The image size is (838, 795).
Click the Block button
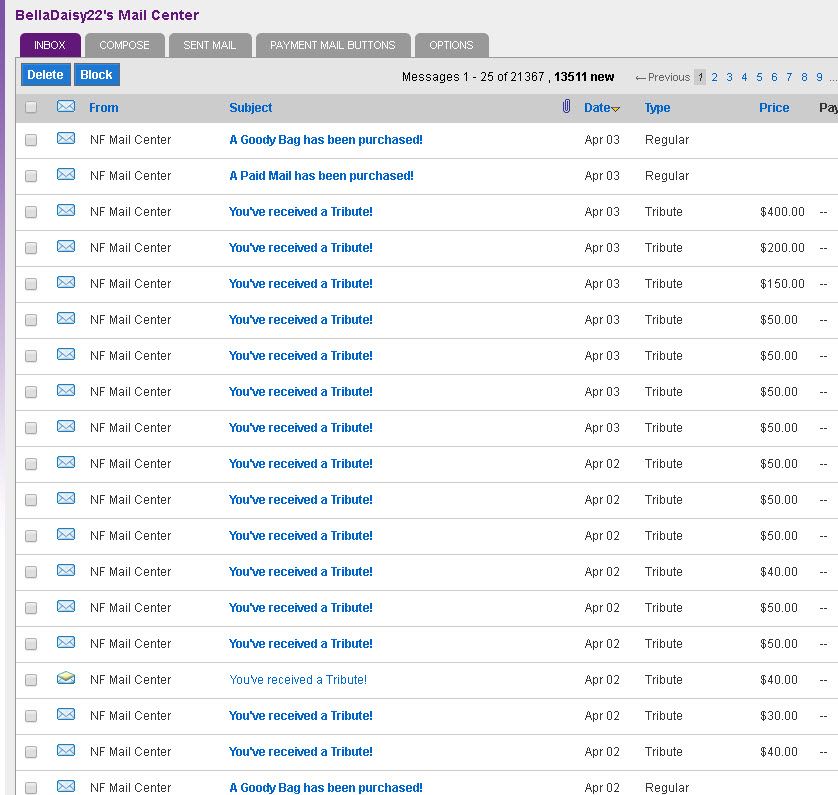tap(97, 75)
